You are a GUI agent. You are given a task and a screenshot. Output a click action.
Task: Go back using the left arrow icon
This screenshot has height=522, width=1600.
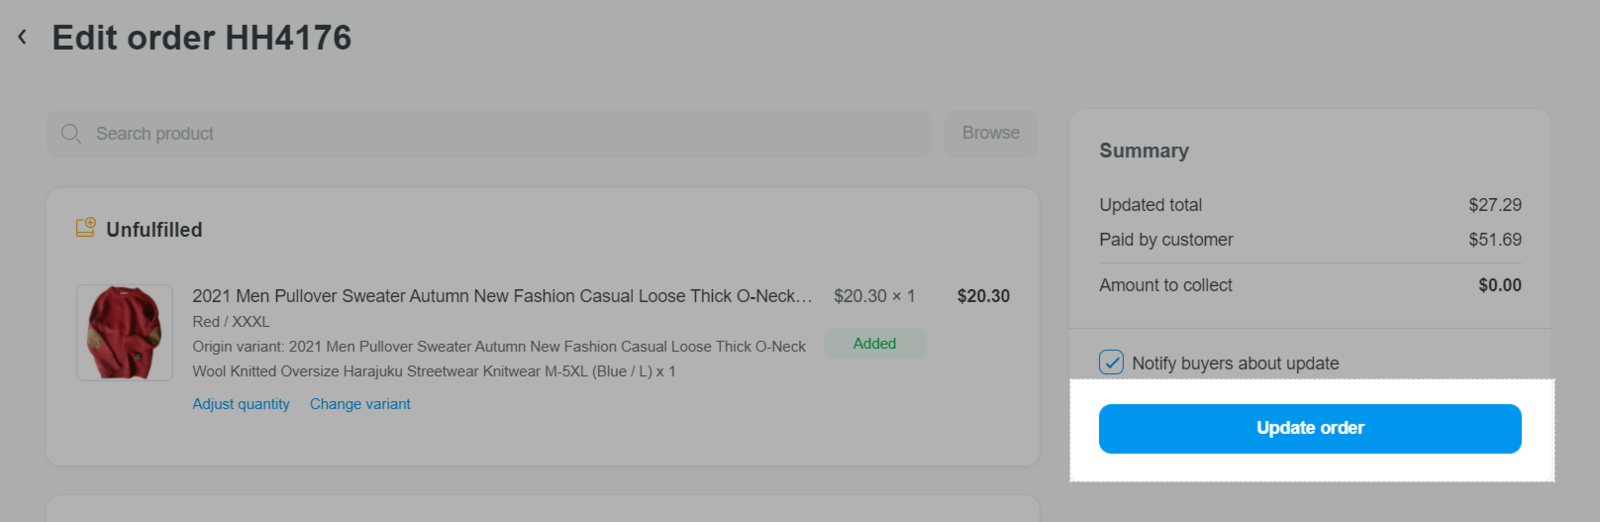pos(22,37)
